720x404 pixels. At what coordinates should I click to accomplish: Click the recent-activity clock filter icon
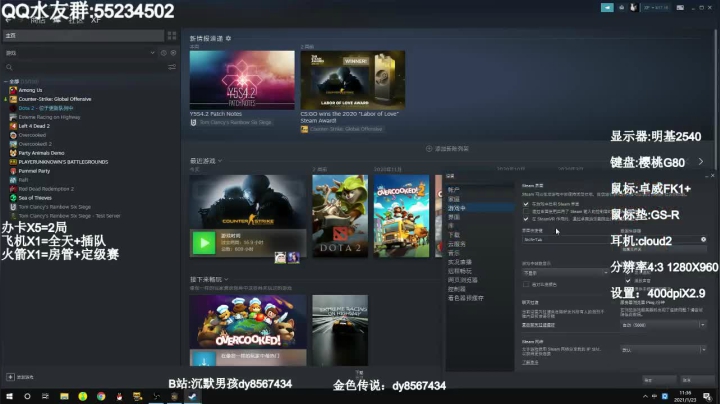click(x=163, y=53)
